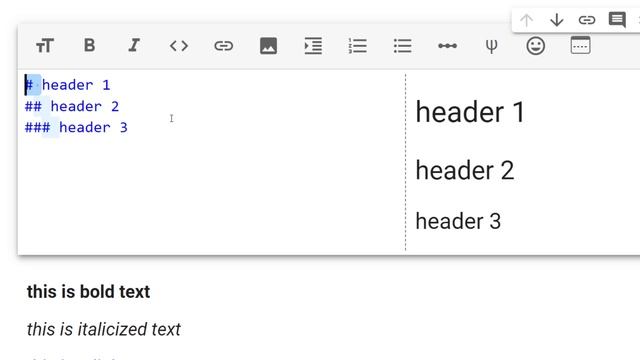Move cell up with arrow
Image resolution: width=640 pixels, height=360 pixels.
[527, 20]
